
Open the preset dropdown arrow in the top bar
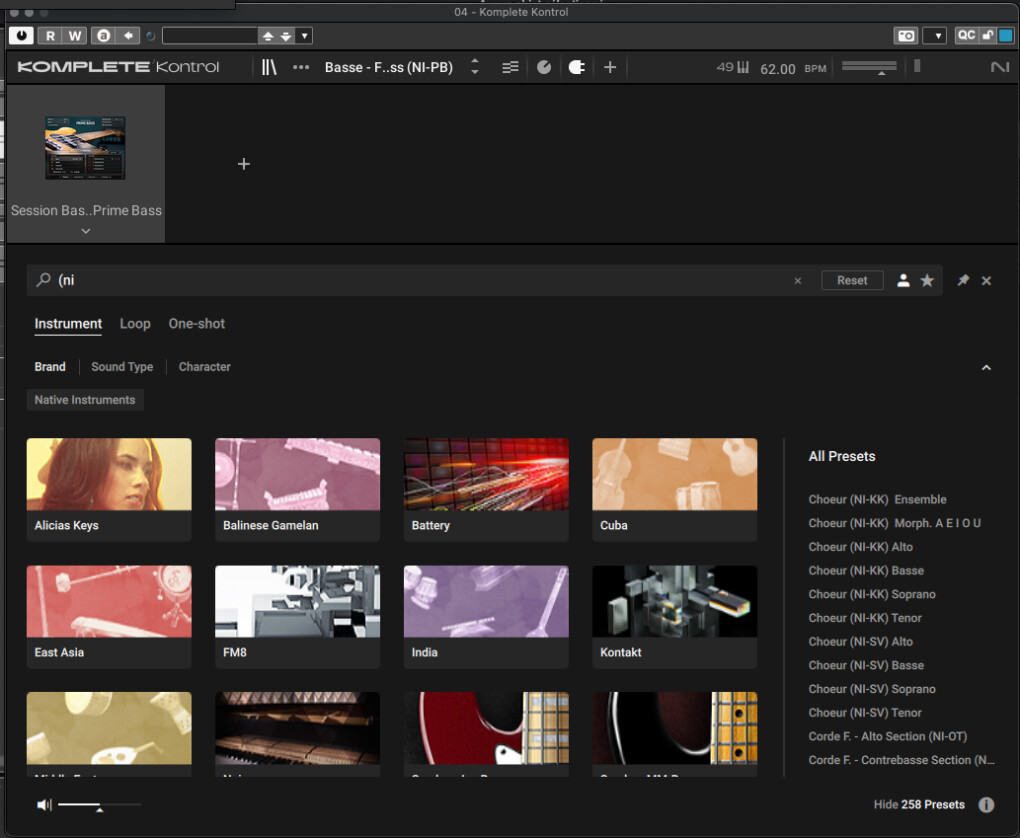coord(304,36)
